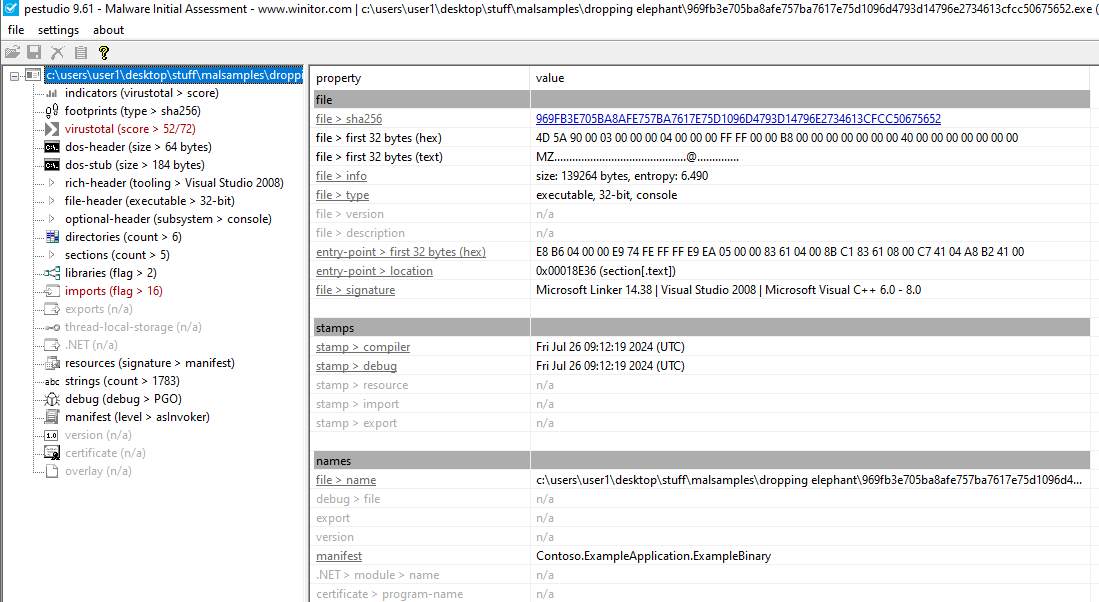1099x602 pixels.
Task: Click the exports node icon
Action: point(52,309)
